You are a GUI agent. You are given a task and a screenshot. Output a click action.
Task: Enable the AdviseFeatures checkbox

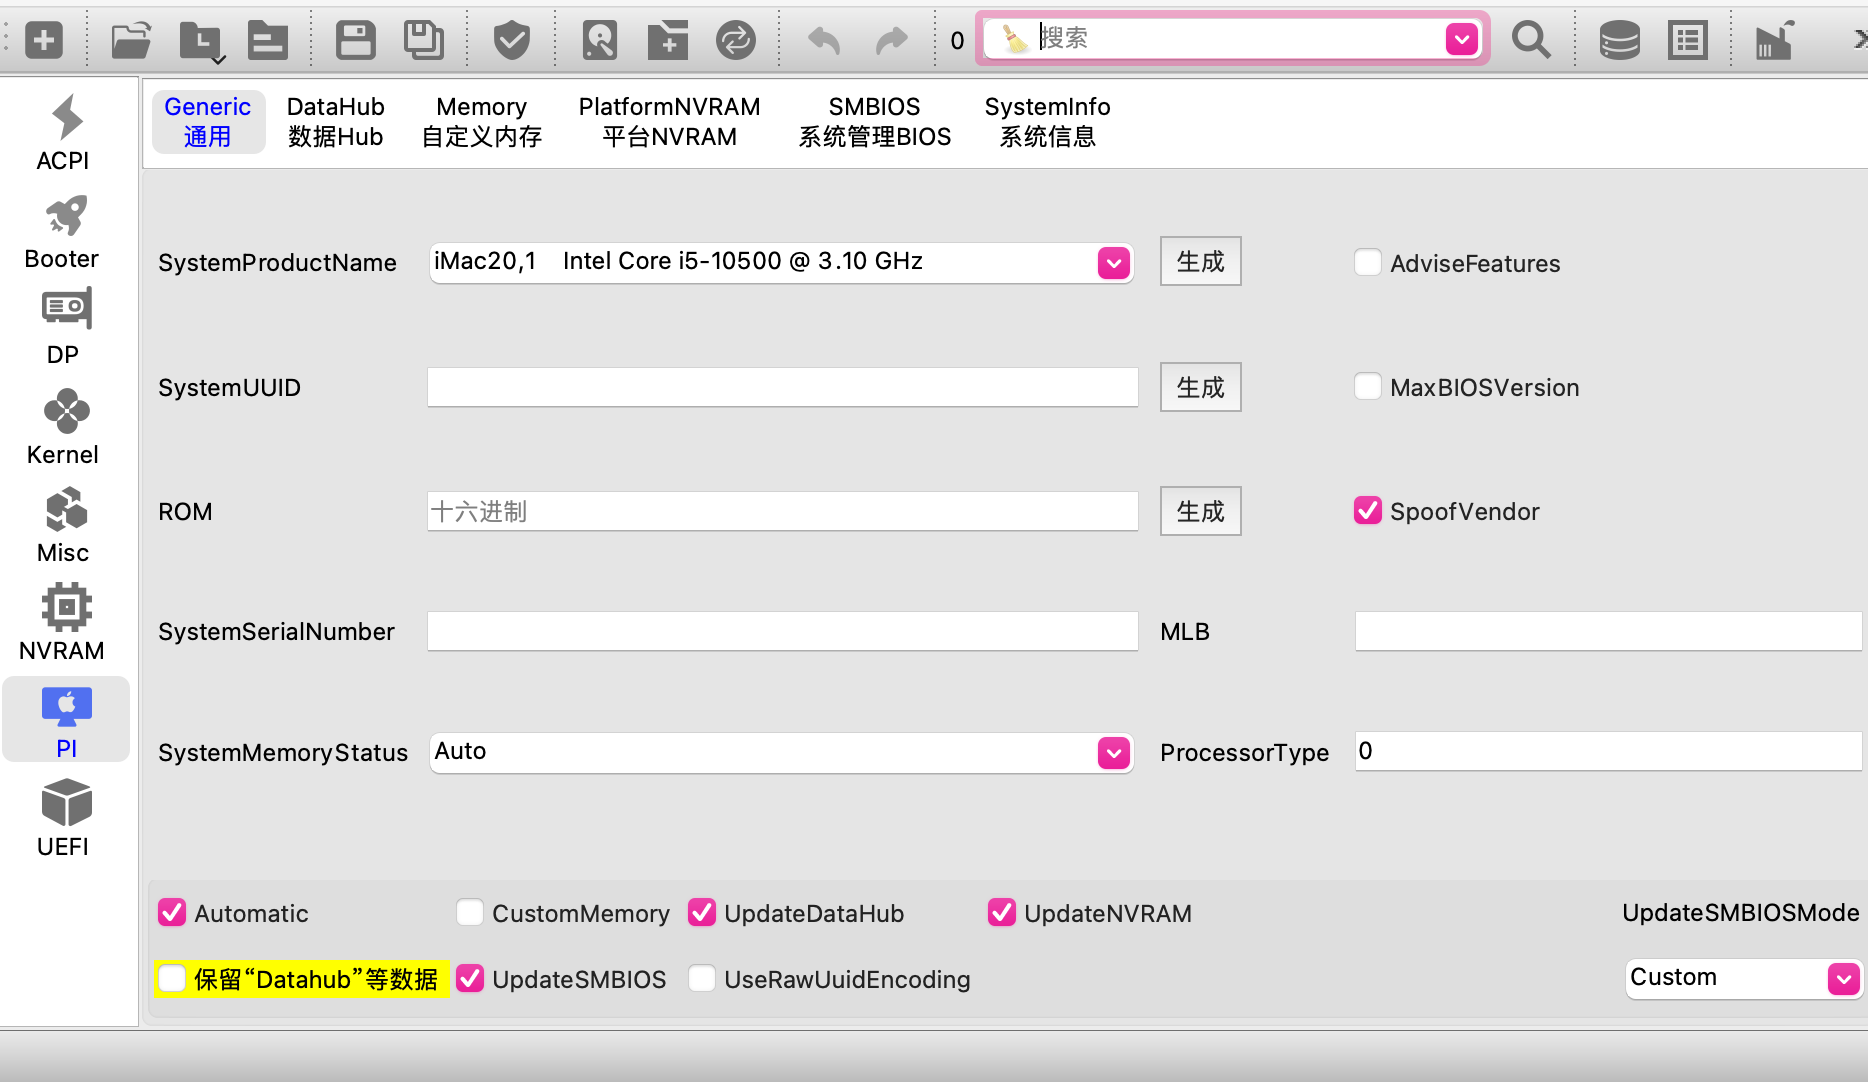[x=1367, y=263]
